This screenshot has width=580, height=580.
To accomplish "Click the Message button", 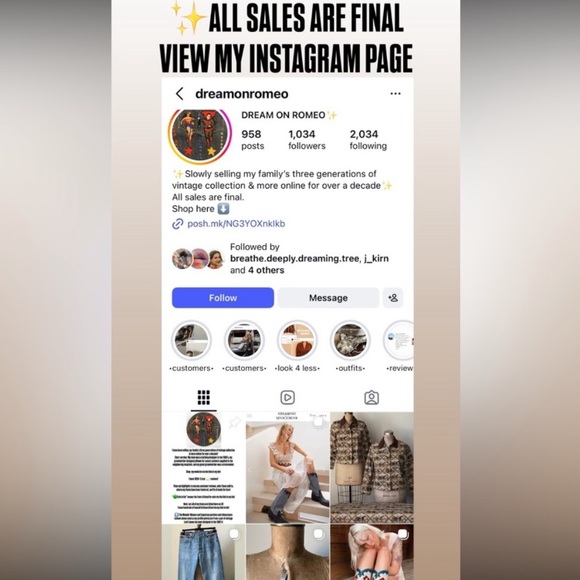I will (328, 297).
